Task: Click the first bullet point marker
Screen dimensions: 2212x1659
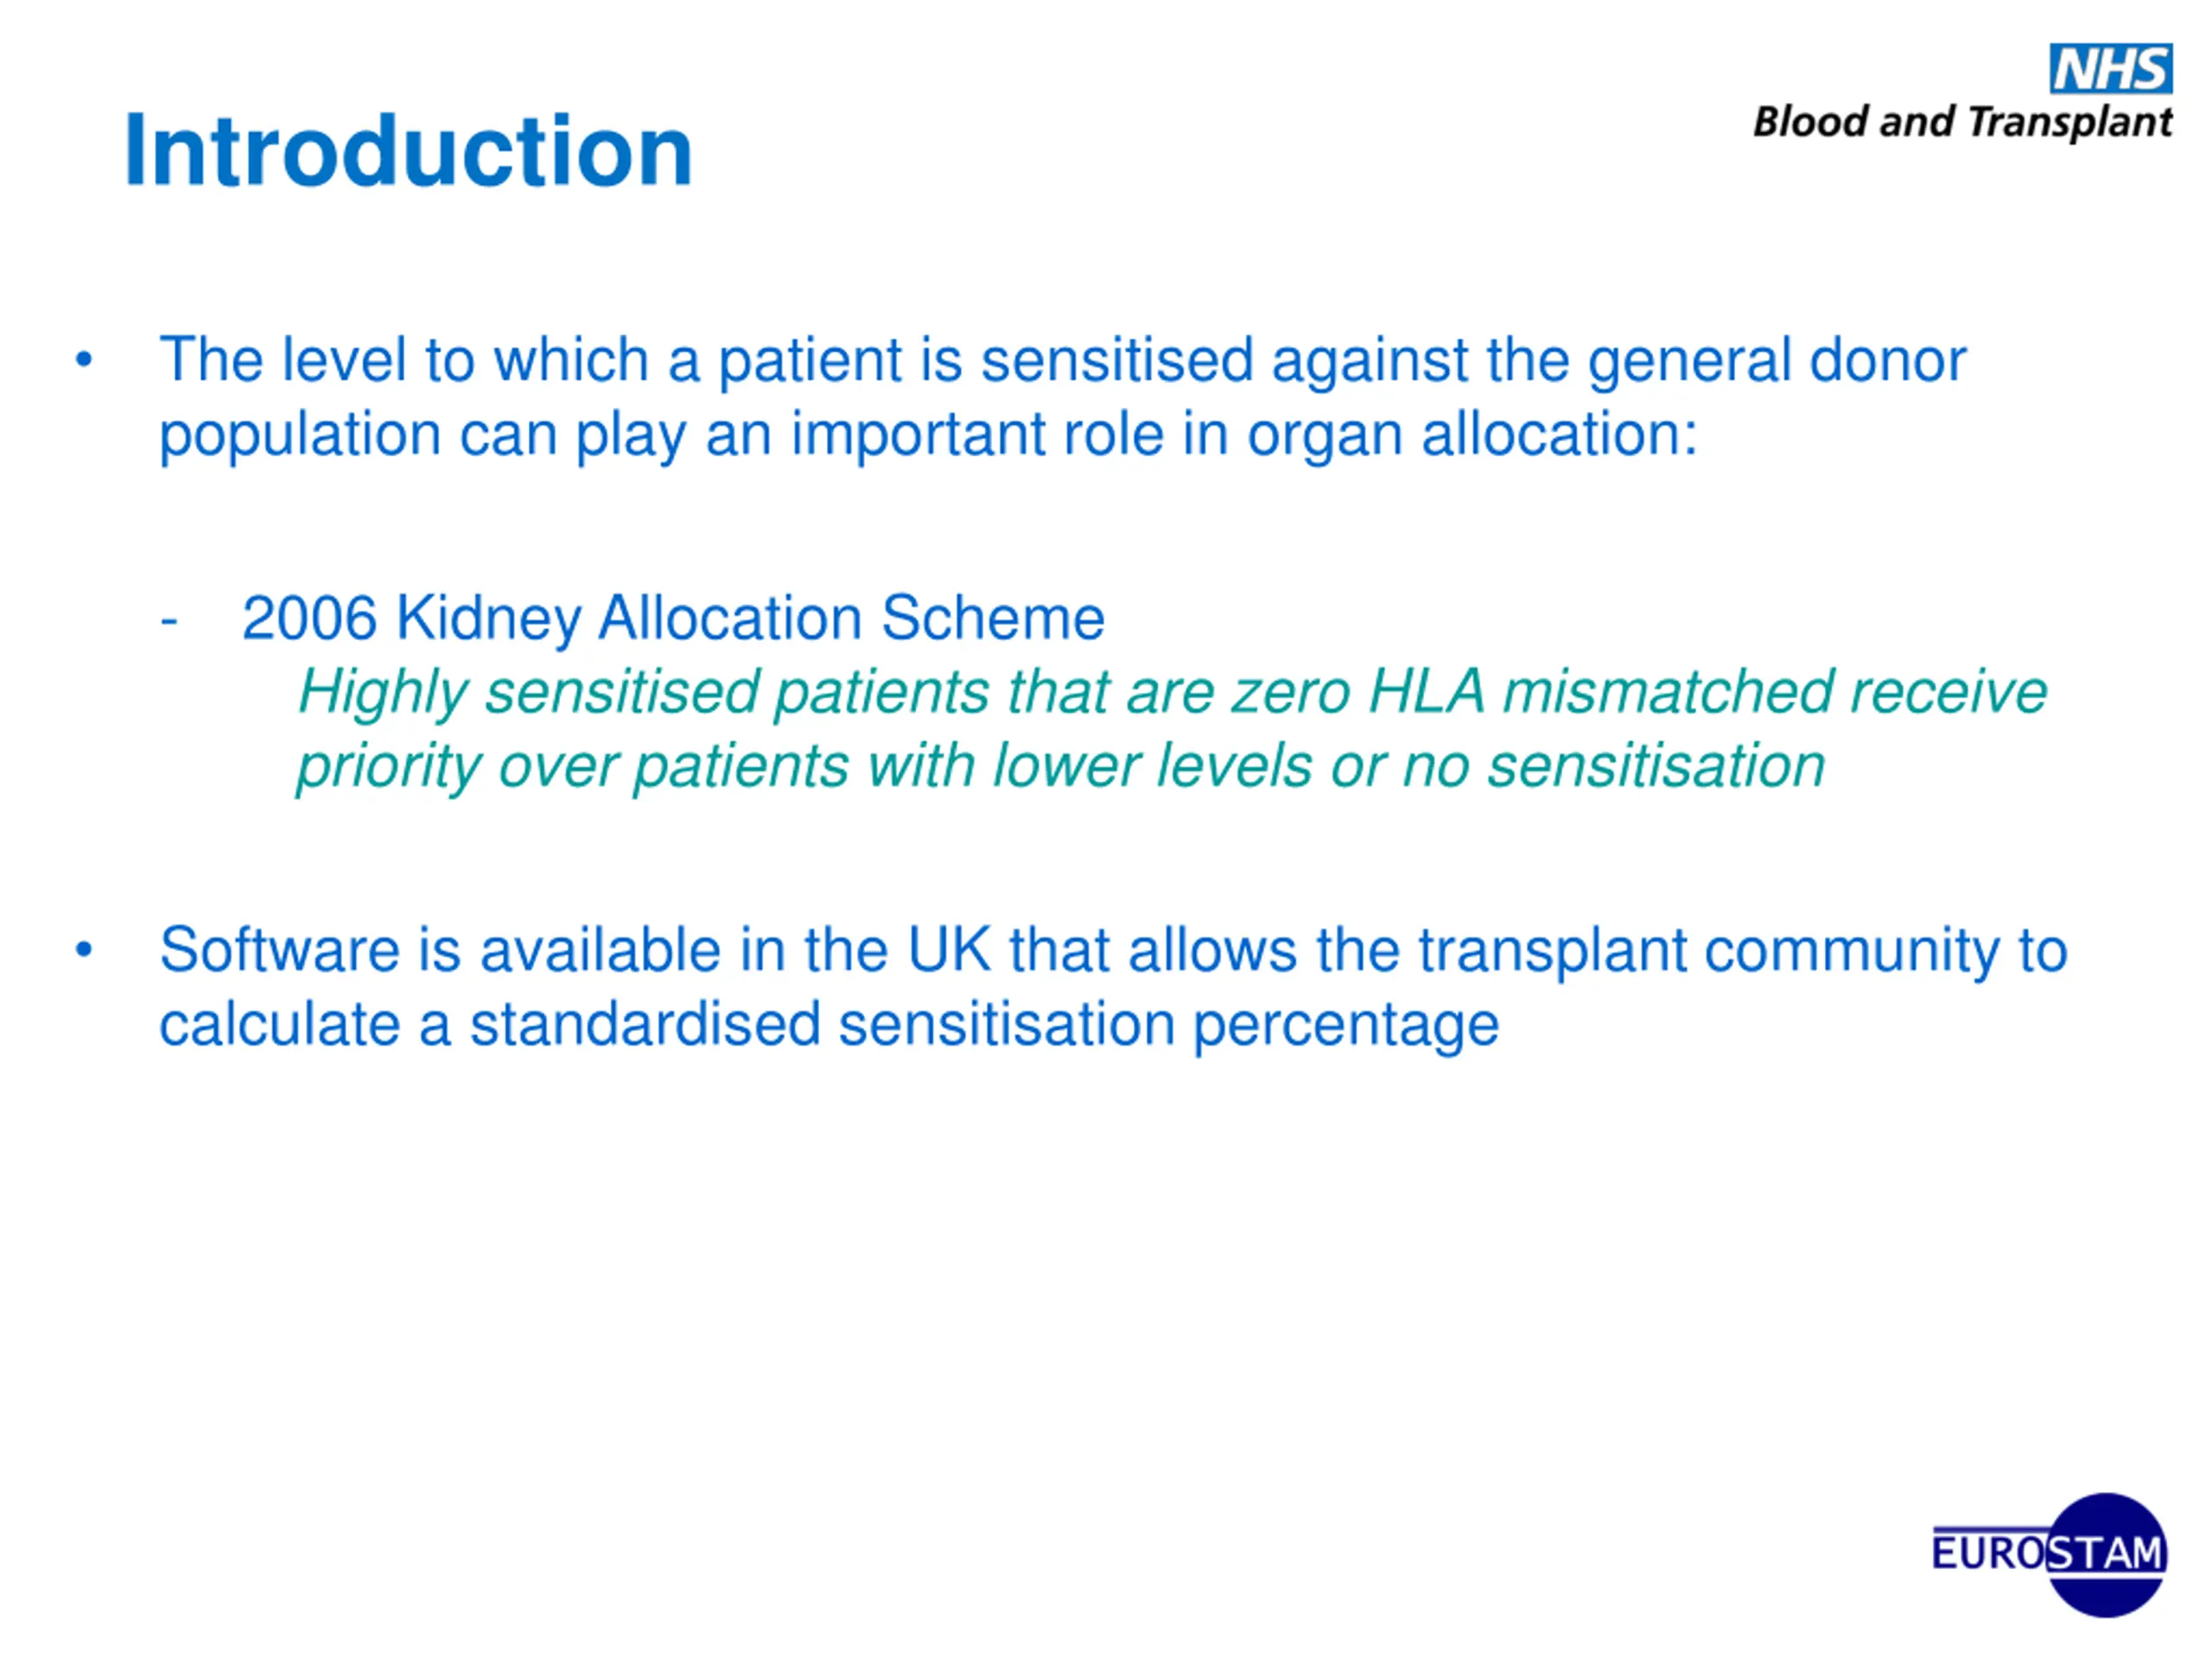Action: 84,360
